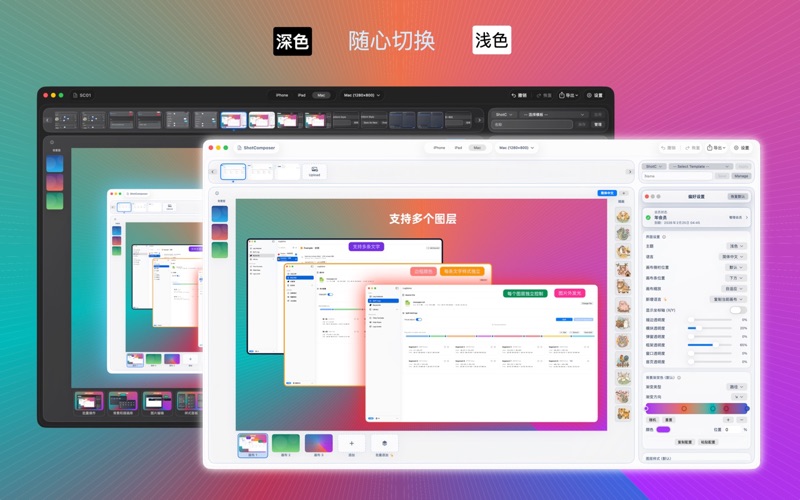Select the first animal sticker in sidebar
800x500 pixels.
622,215
